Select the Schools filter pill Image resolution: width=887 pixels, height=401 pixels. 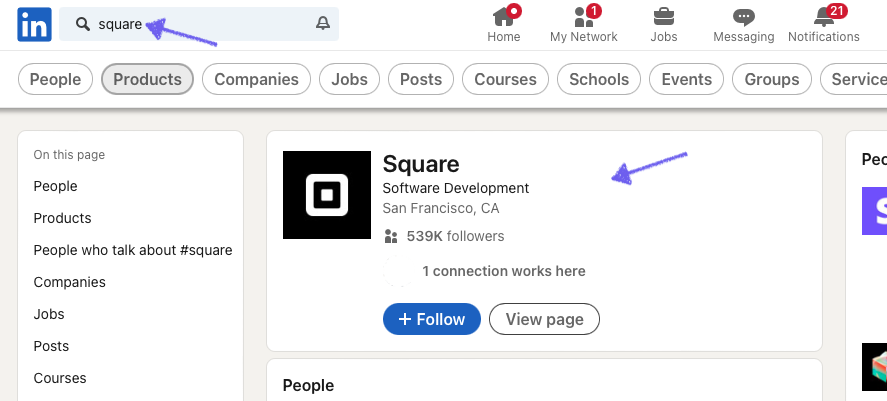(599, 79)
